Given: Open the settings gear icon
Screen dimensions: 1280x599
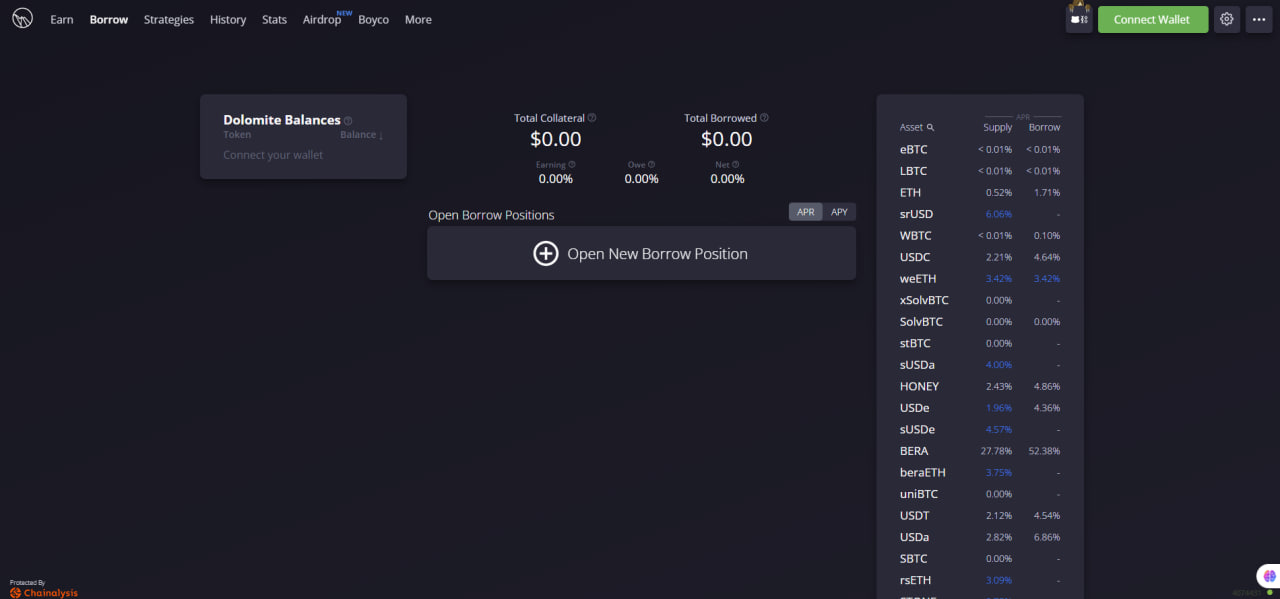Looking at the screenshot, I should pyautogui.click(x=1227, y=19).
